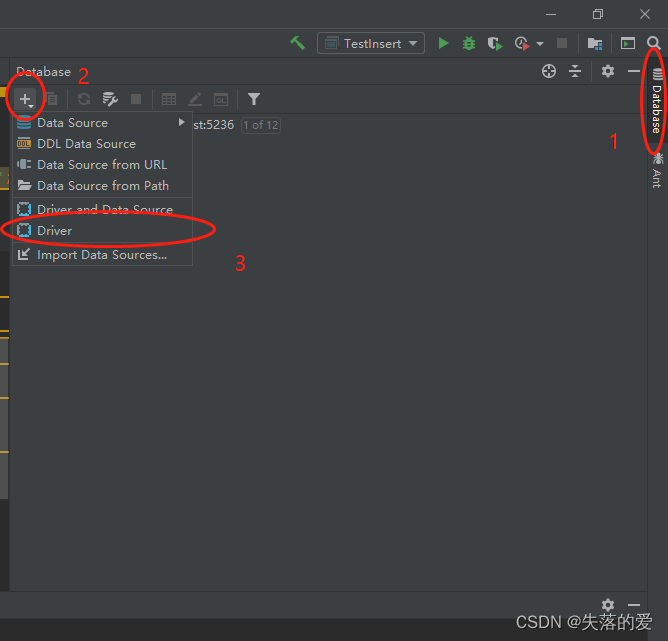
Task: Expand the profiler dropdown arrow
Action: click(x=540, y=44)
